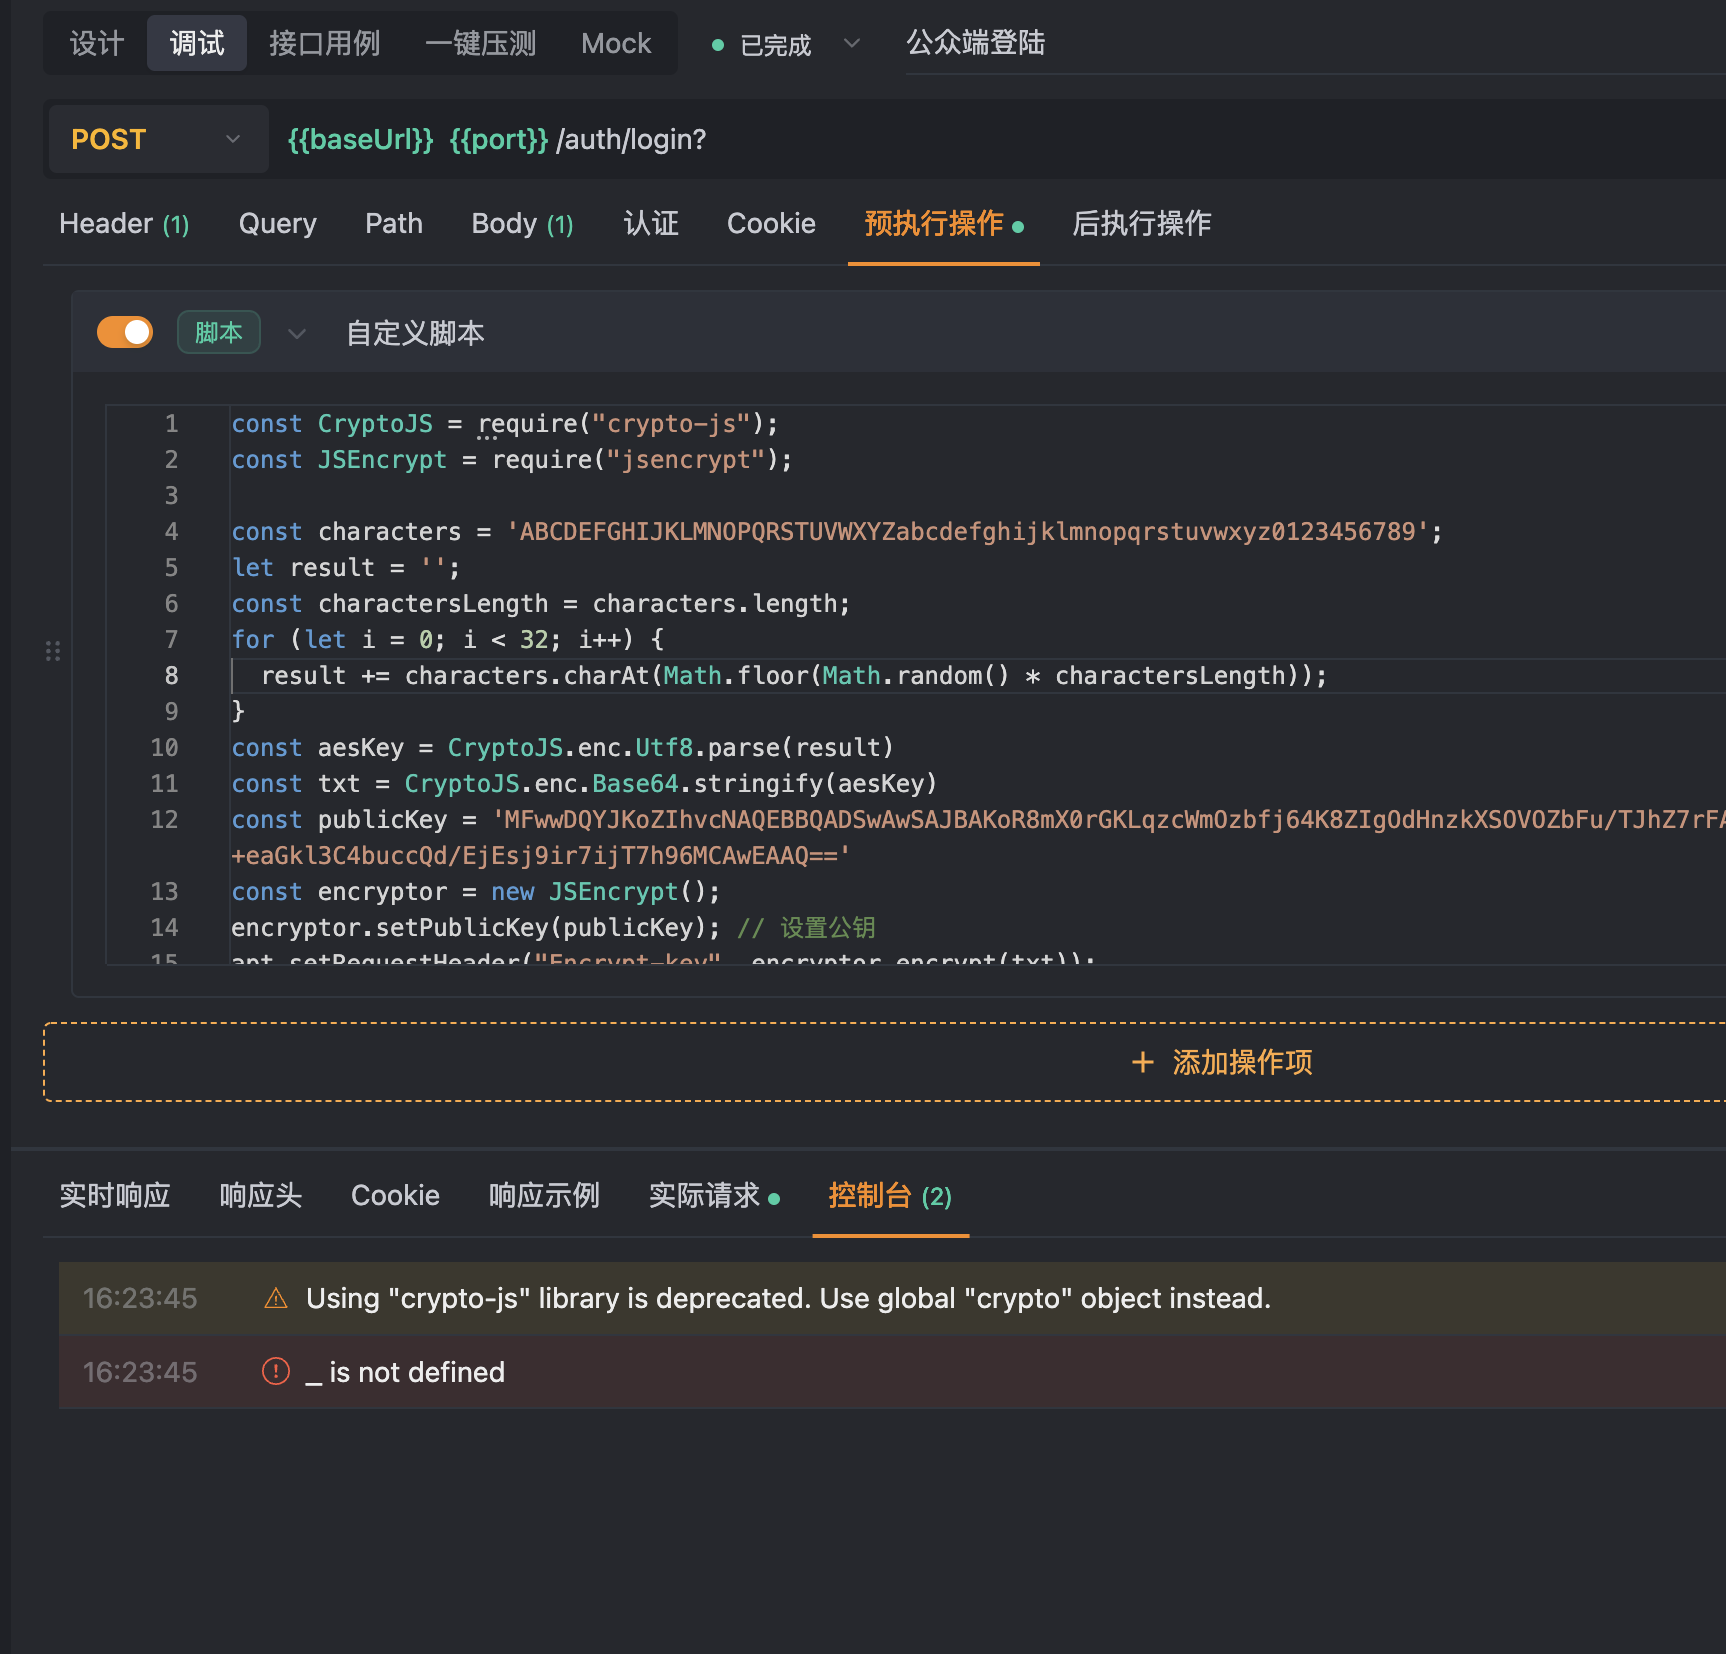Open the Header (1) tab
Image resolution: width=1726 pixels, height=1654 pixels.
(124, 224)
